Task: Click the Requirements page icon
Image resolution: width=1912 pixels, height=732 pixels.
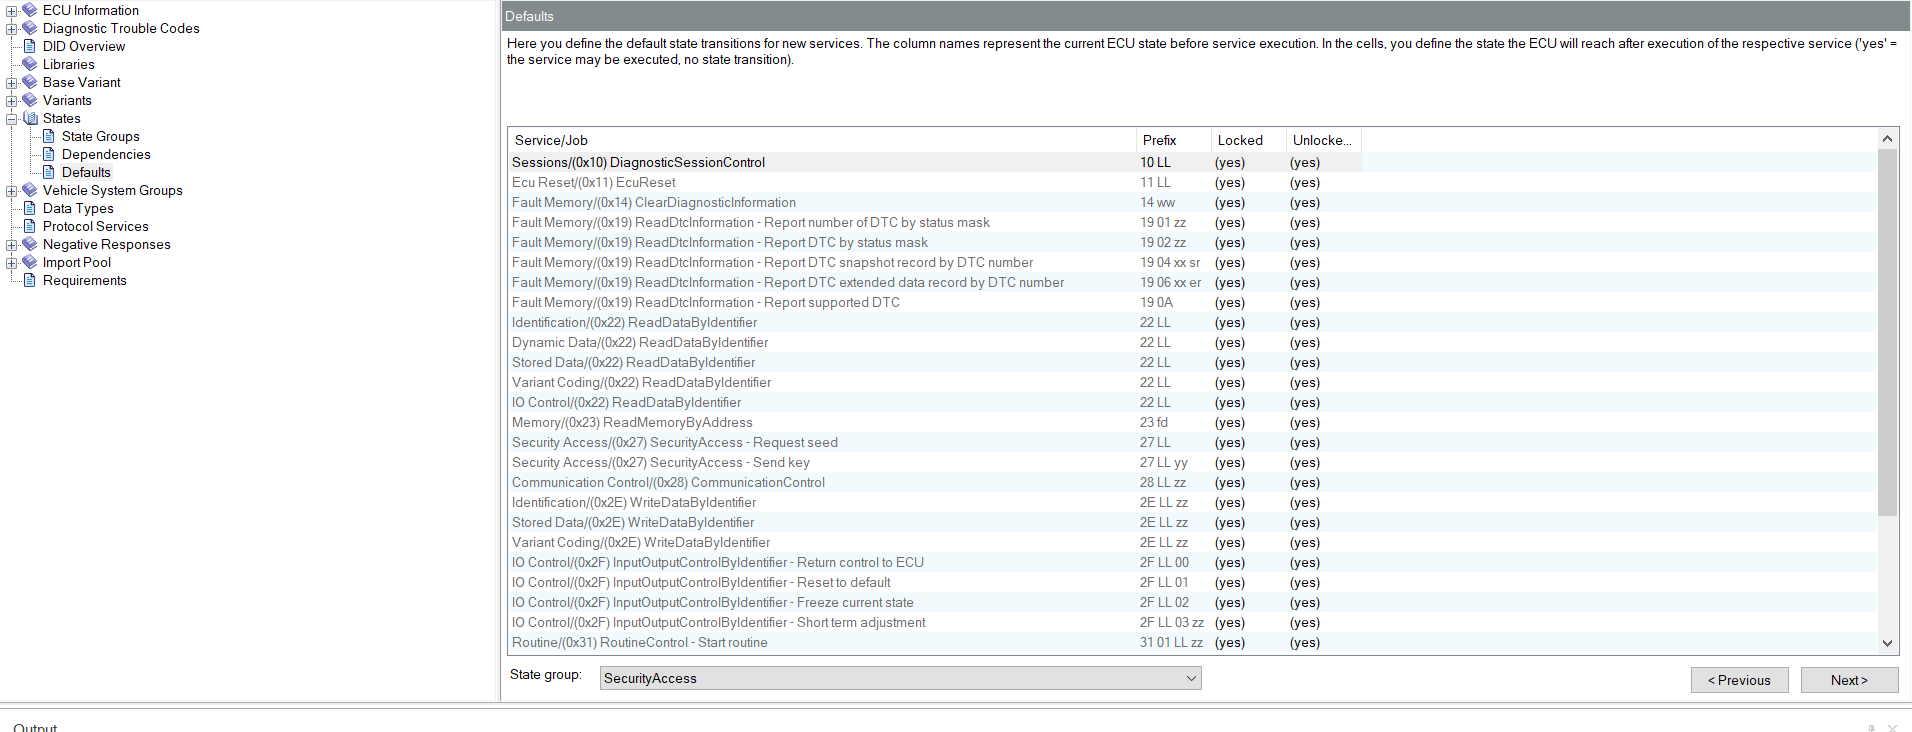Action: pyautogui.click(x=30, y=280)
